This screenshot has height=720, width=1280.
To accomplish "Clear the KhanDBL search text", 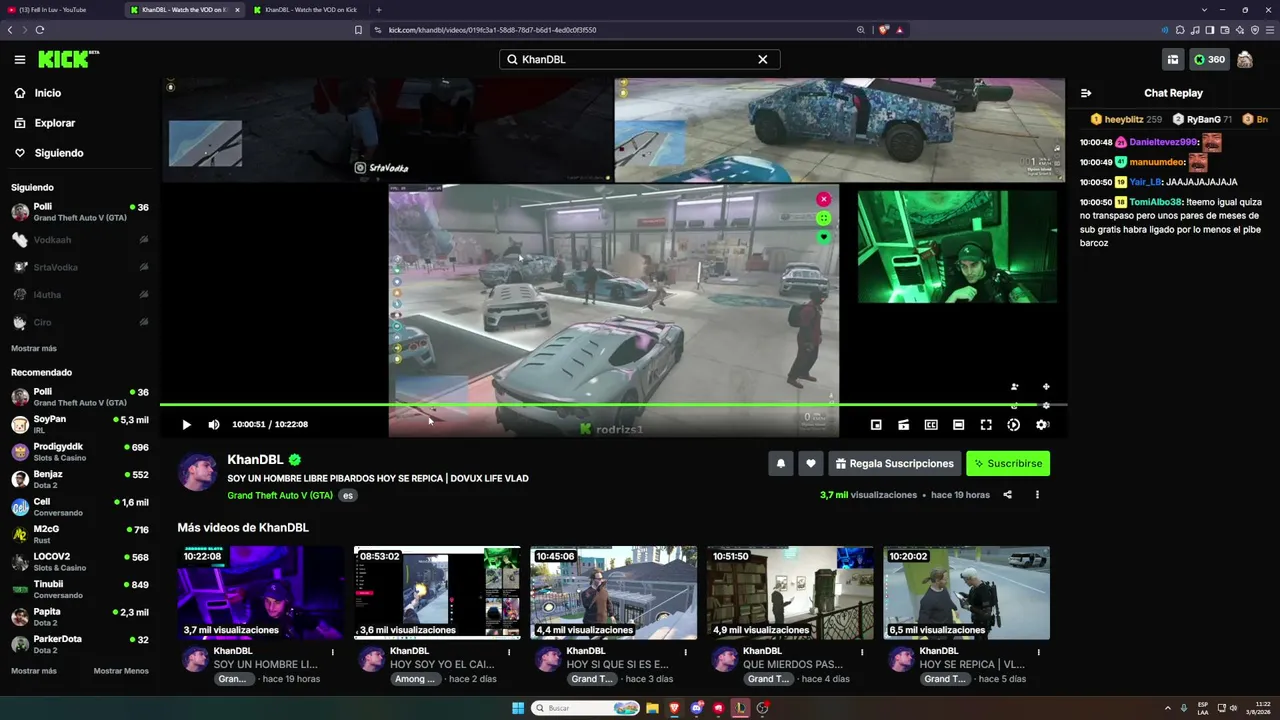I will click(x=763, y=60).
